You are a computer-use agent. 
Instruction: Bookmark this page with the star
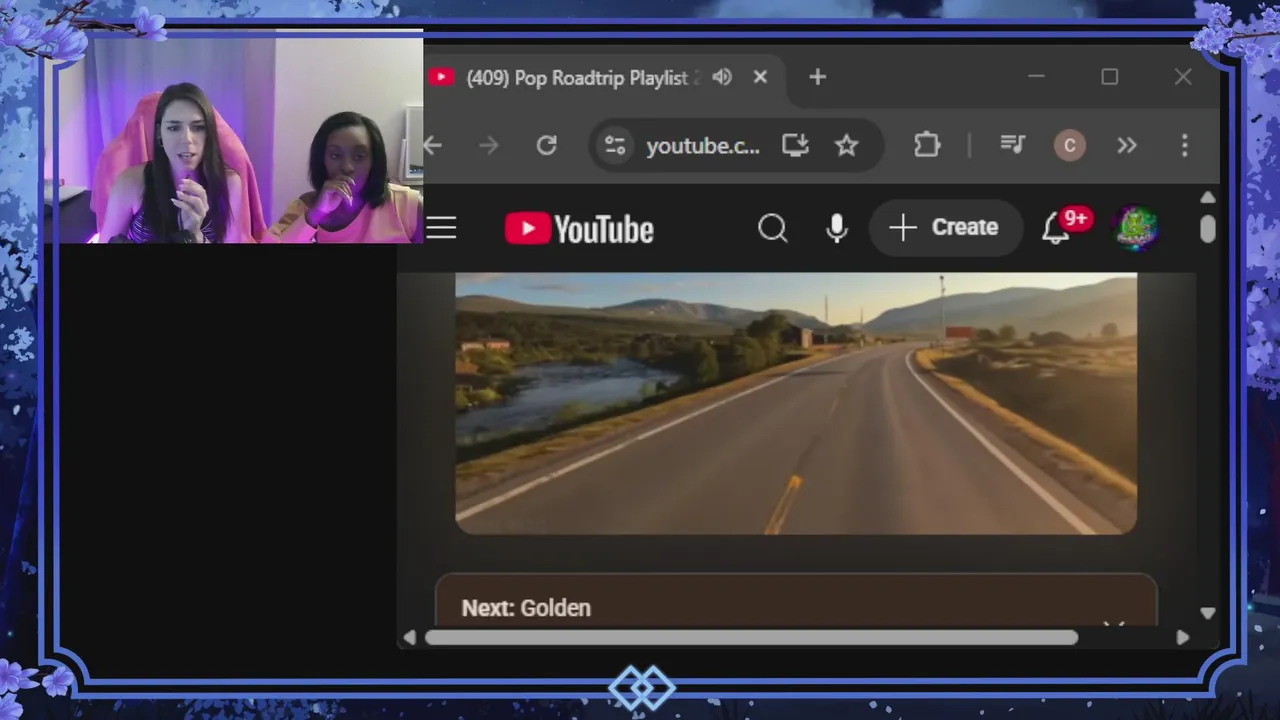[x=847, y=146]
